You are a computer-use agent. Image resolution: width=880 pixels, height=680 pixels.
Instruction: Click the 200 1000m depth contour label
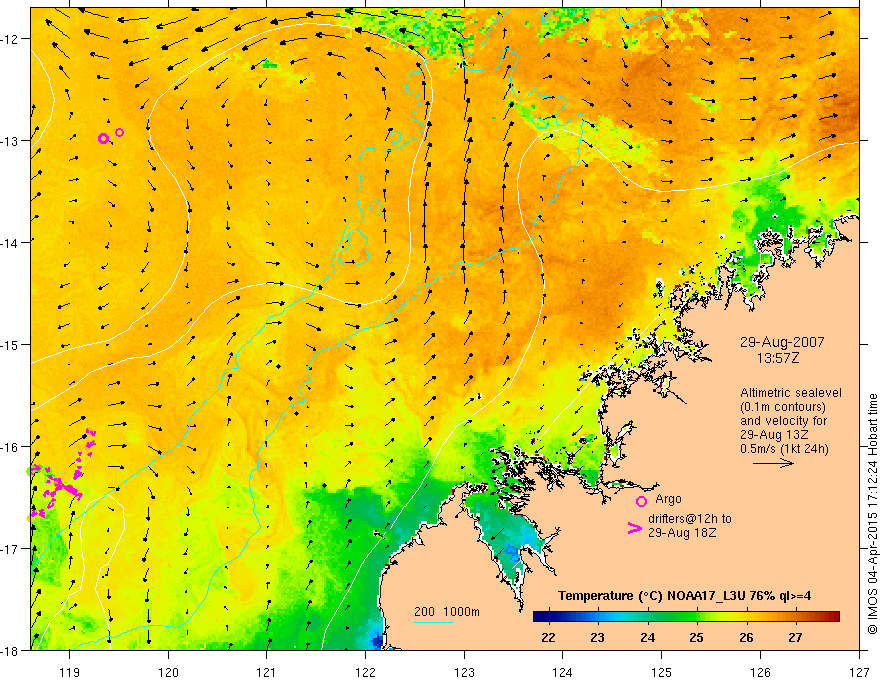click(x=447, y=612)
